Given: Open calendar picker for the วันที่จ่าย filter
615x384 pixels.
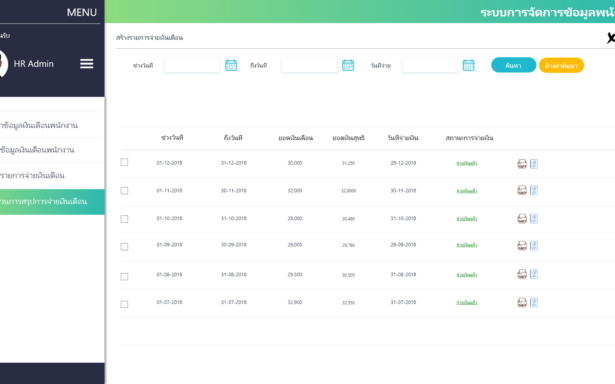Looking at the screenshot, I should click(468, 65).
